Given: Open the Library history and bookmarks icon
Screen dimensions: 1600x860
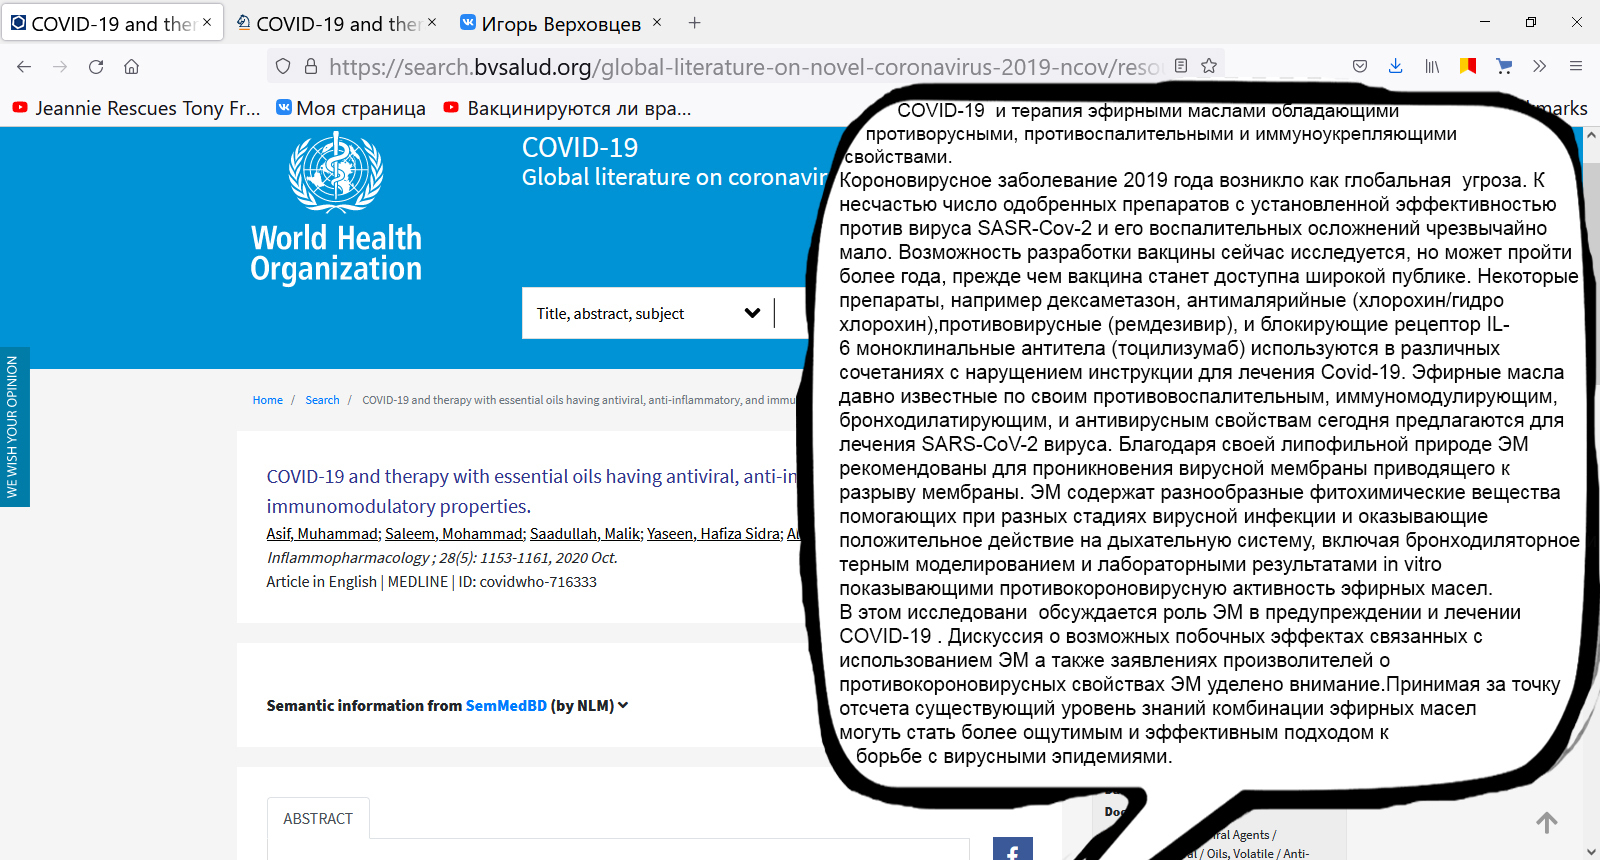Looking at the screenshot, I should (x=1432, y=66).
